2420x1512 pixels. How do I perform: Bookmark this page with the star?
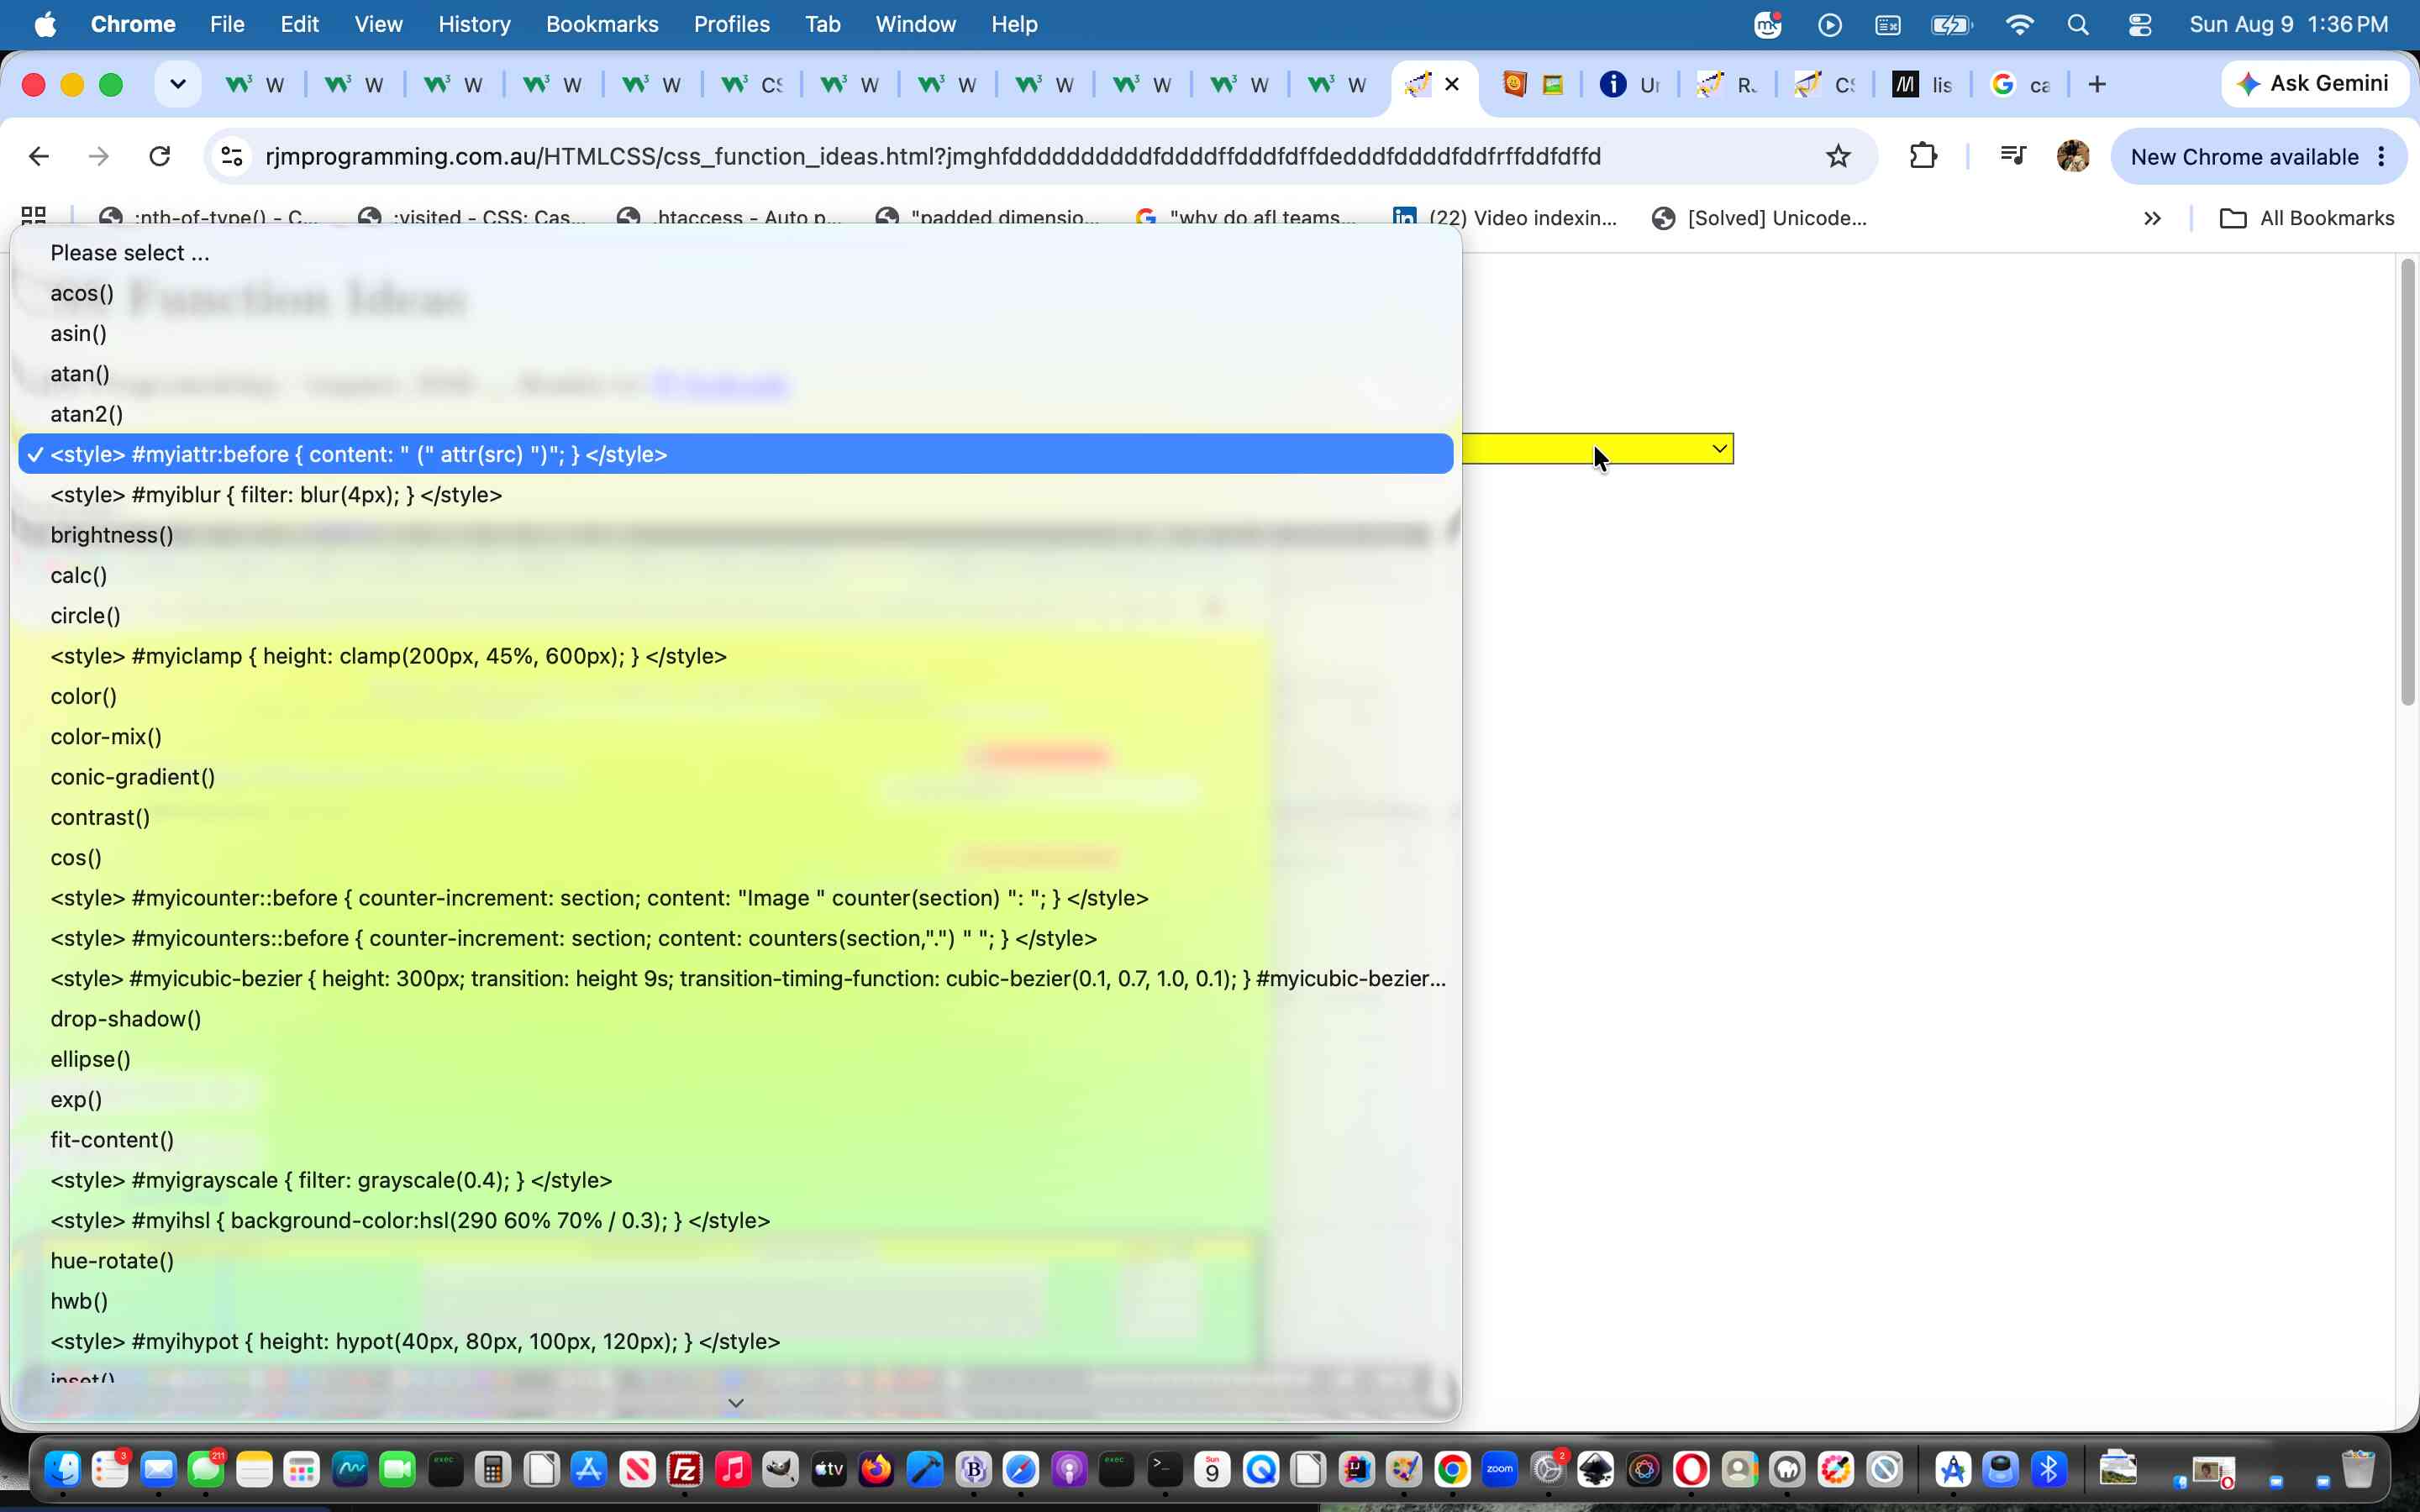tap(1838, 156)
